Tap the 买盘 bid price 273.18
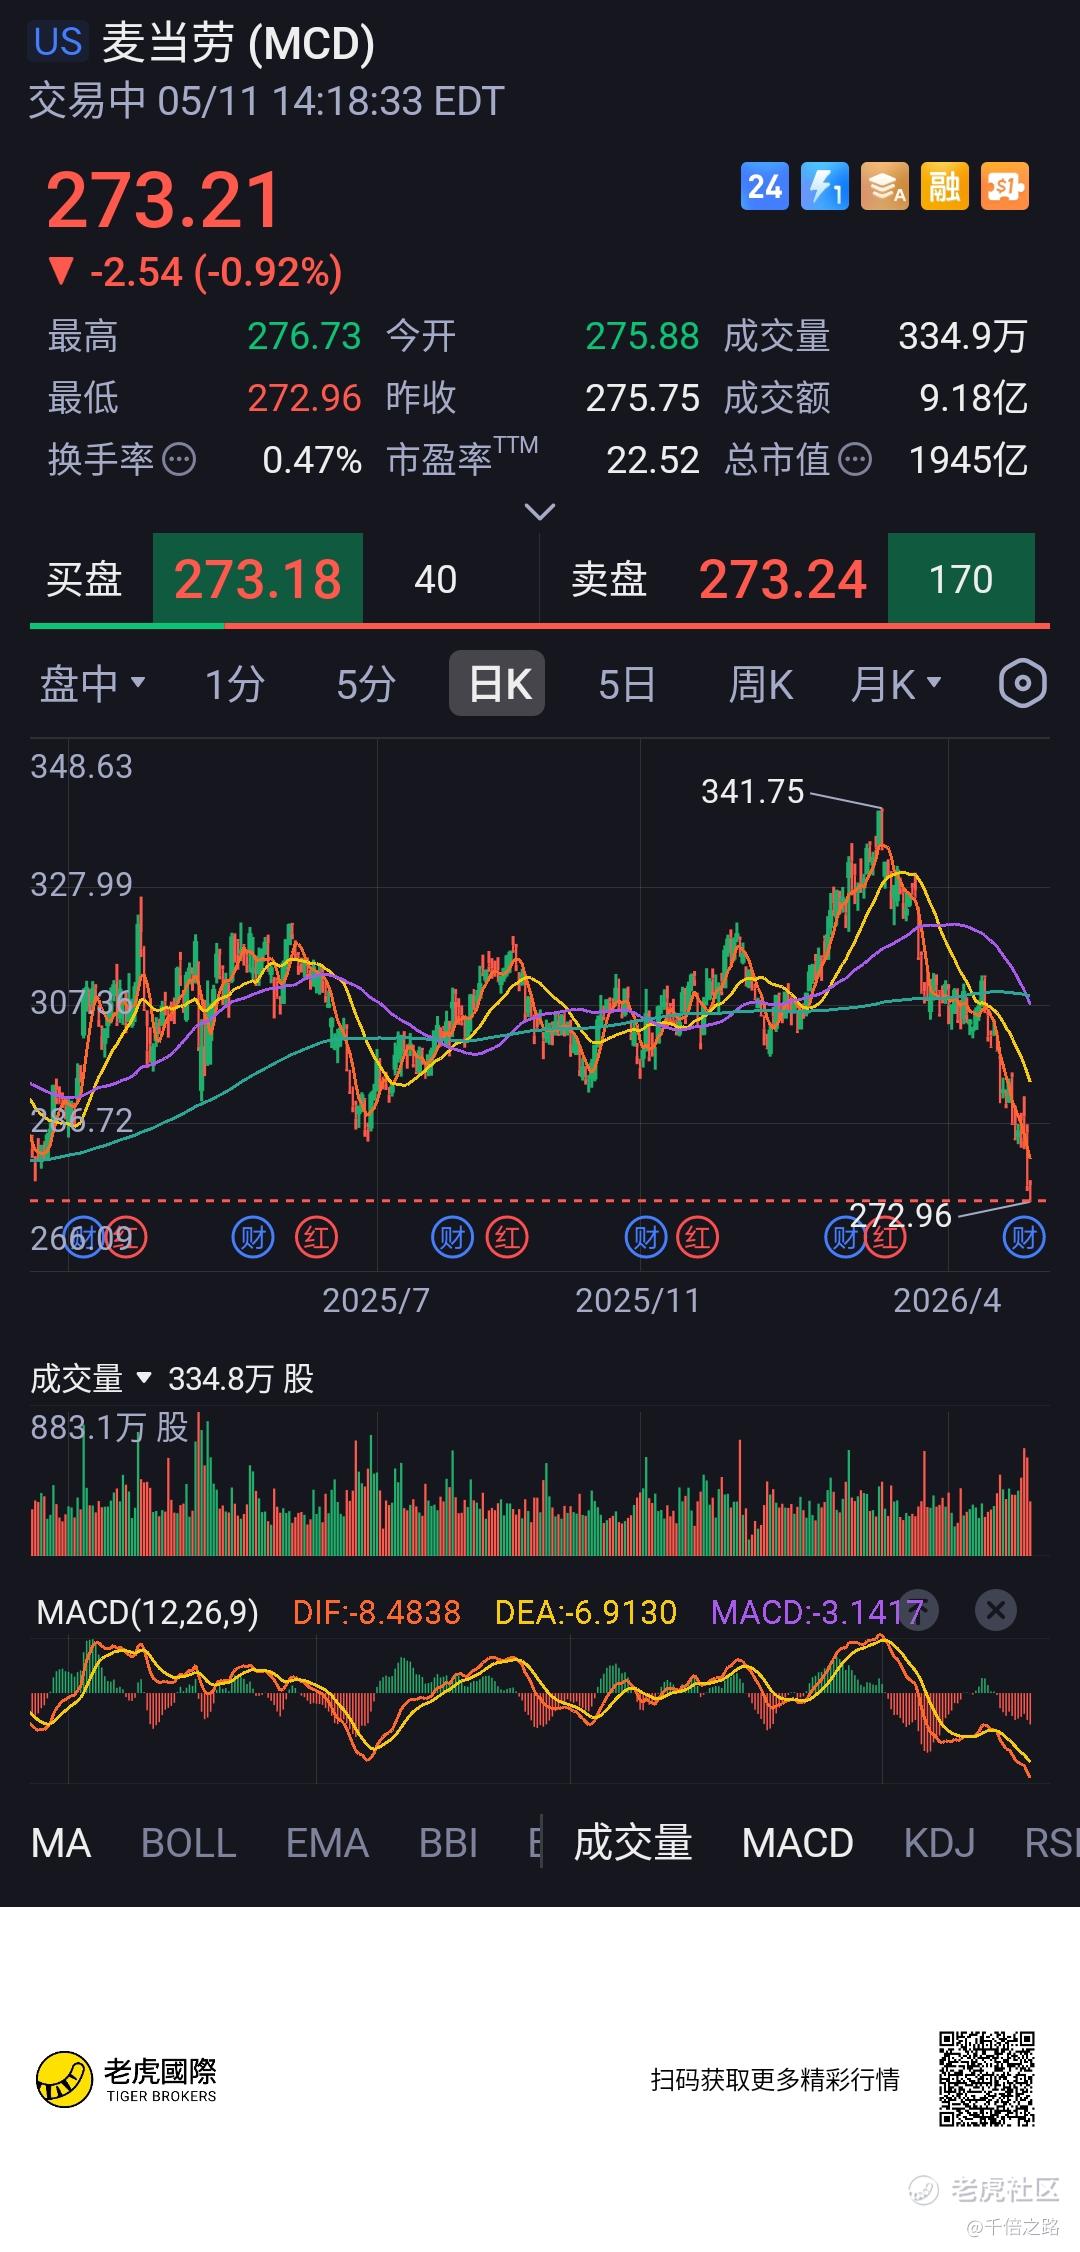This screenshot has width=1080, height=2252. point(258,579)
